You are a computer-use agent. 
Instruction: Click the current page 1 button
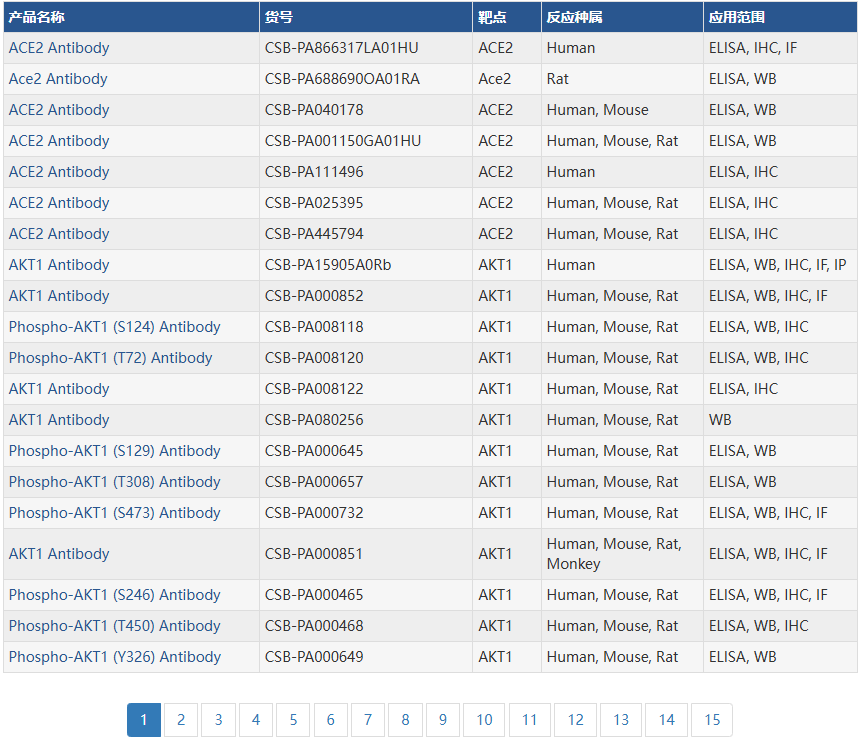pyautogui.click(x=144, y=720)
